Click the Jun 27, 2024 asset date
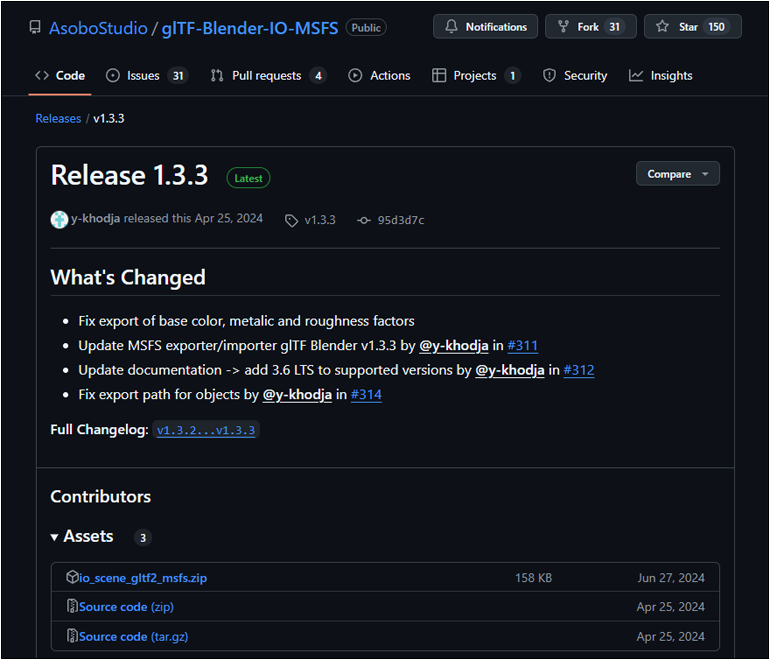 point(671,578)
